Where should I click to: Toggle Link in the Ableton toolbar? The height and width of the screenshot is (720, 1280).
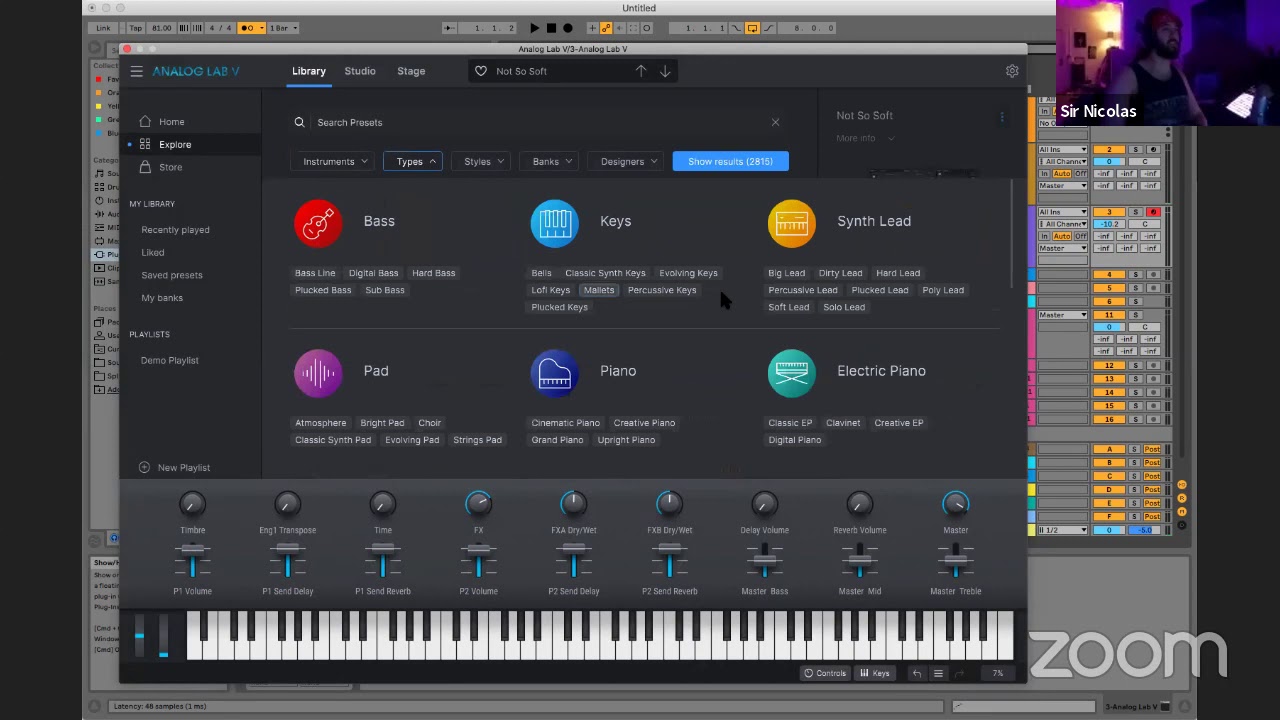(103, 28)
